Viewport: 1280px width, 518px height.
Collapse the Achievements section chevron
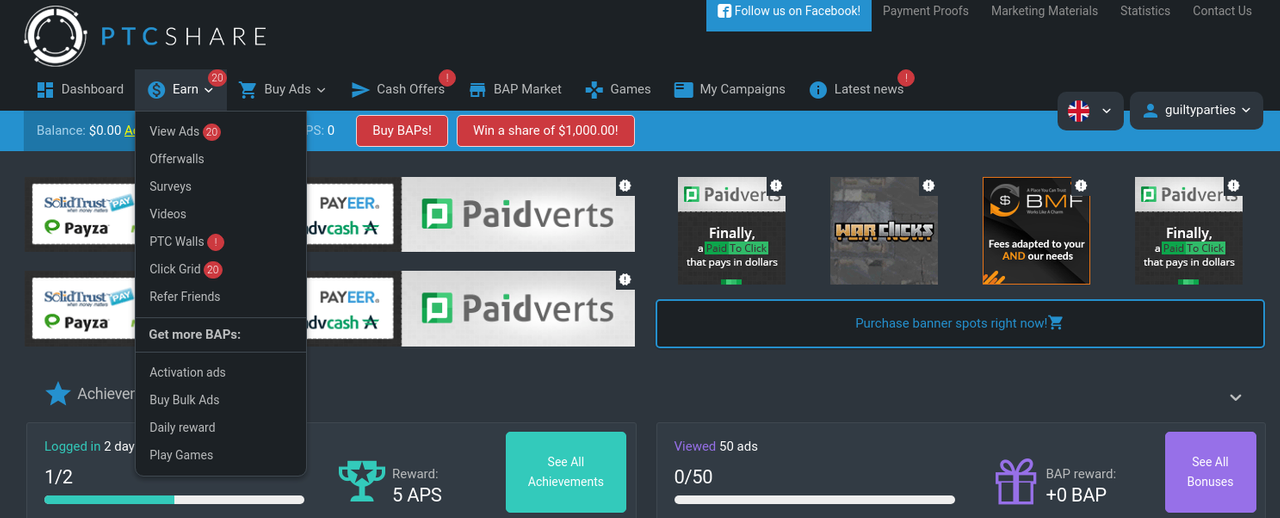[1236, 397]
